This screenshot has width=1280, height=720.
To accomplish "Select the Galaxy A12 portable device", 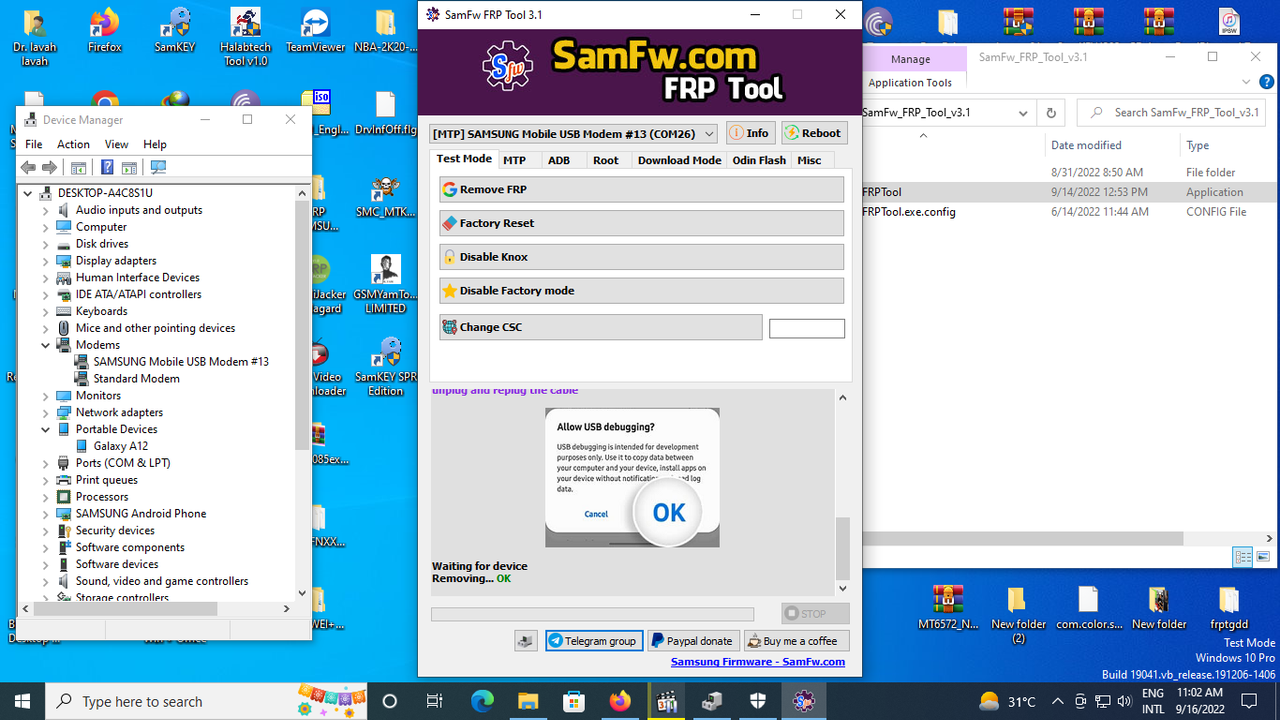I will [120, 446].
